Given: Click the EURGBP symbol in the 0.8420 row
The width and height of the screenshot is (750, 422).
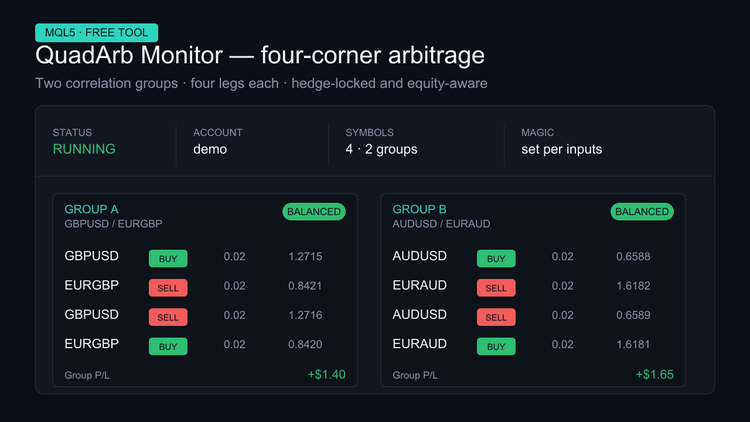Looking at the screenshot, I should [x=91, y=344].
